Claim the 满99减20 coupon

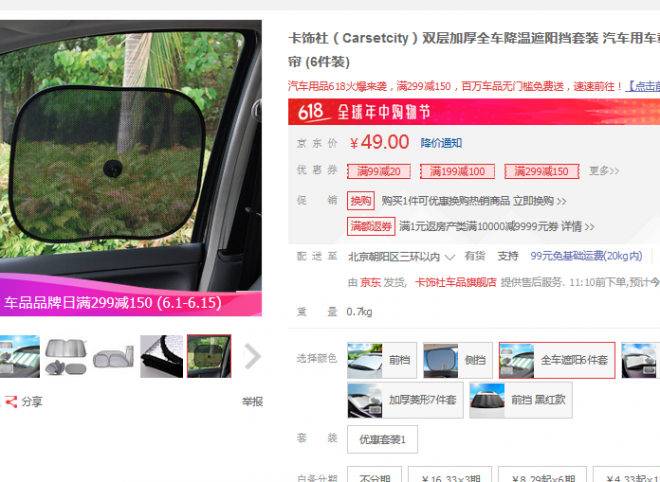379,171
